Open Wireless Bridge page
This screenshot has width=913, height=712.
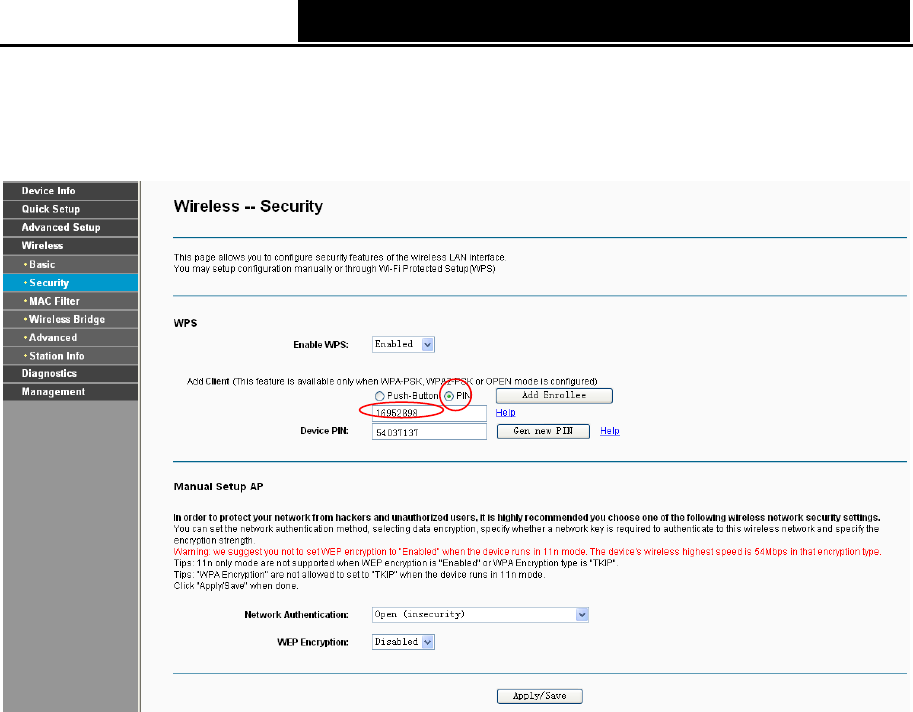pos(70,319)
